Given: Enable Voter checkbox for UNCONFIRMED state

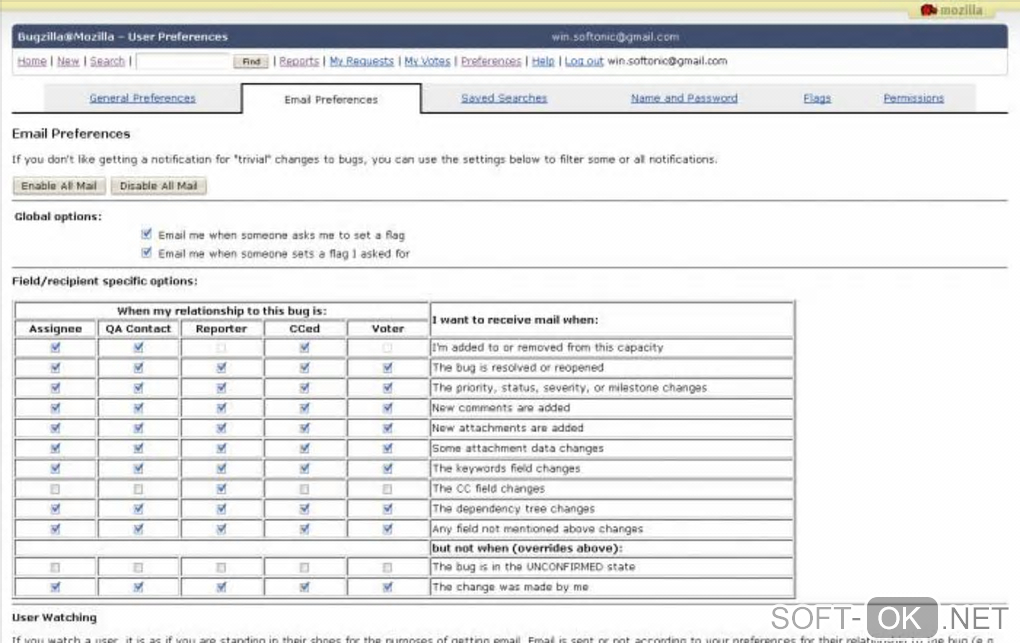Looking at the screenshot, I should click(x=388, y=568).
